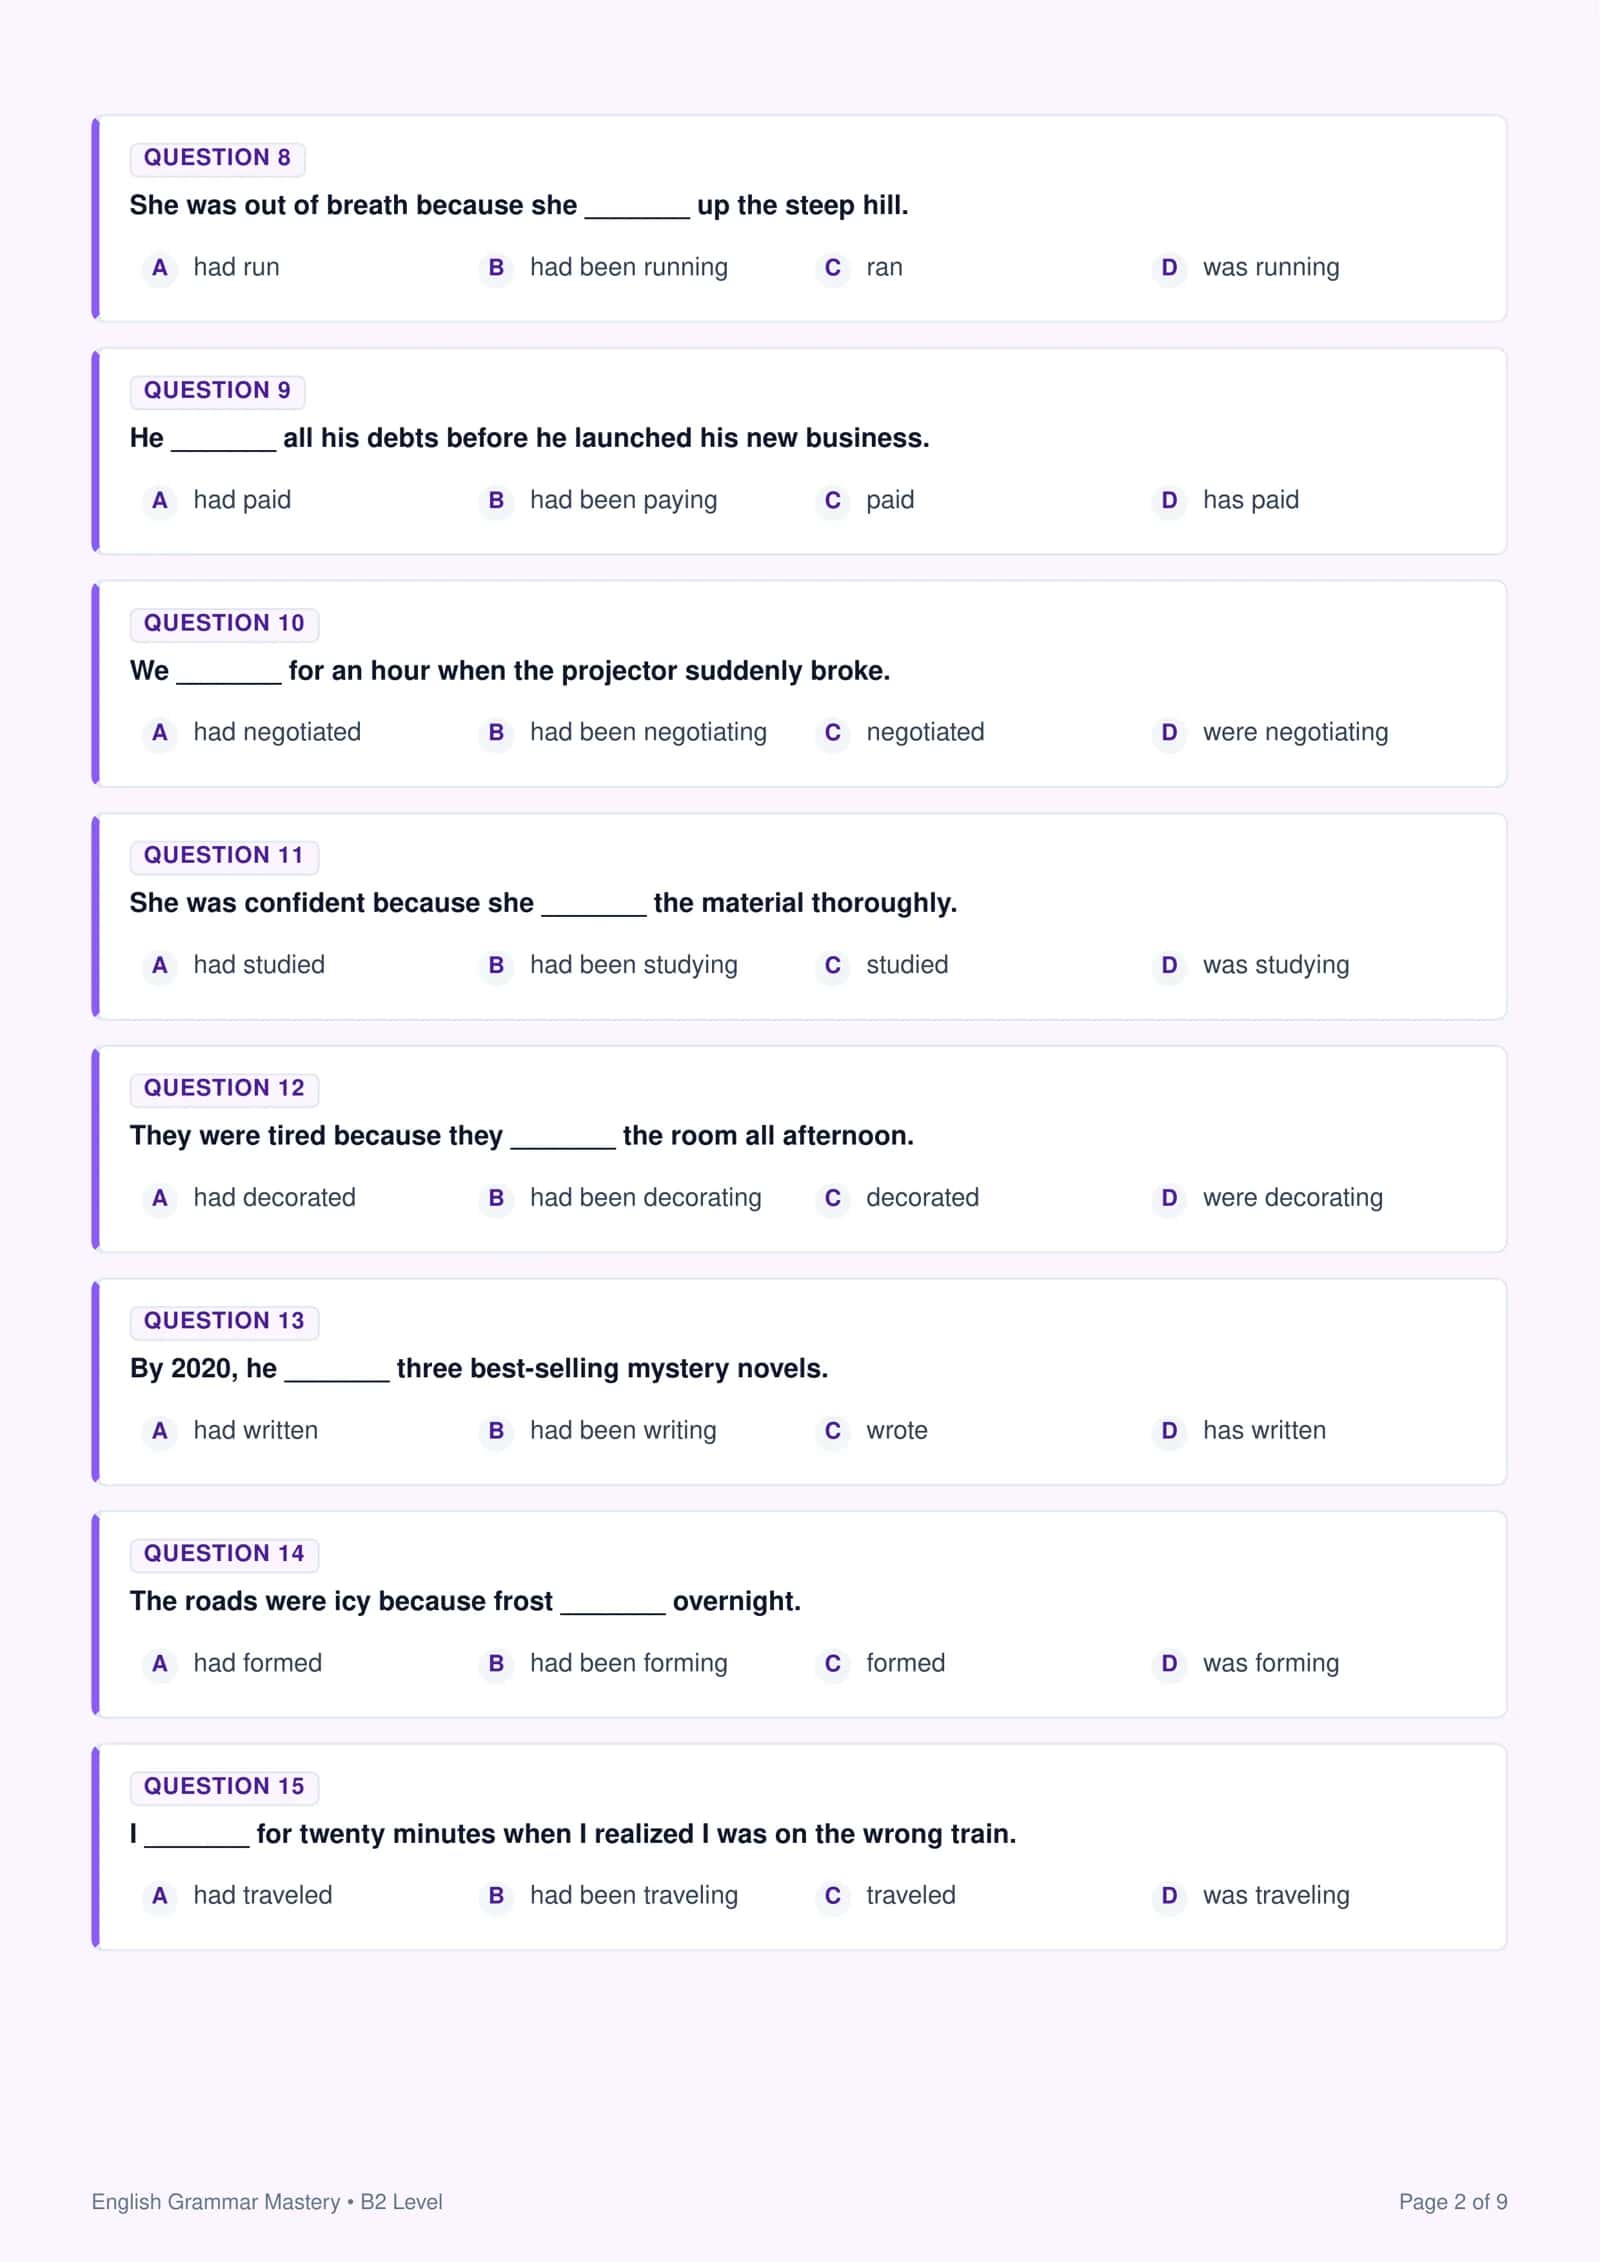This screenshot has height=2262, width=1600.
Task: Click the QUESTION 12 label tag
Action: [x=224, y=1088]
